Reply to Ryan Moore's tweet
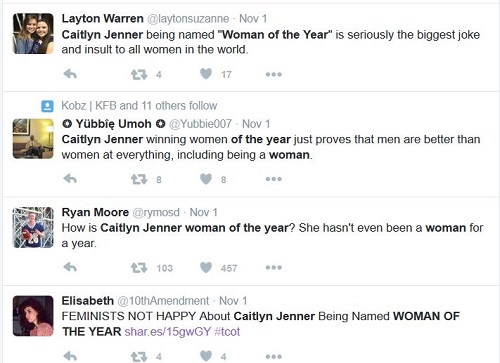The height and width of the screenshot is (363, 500). click(70, 267)
